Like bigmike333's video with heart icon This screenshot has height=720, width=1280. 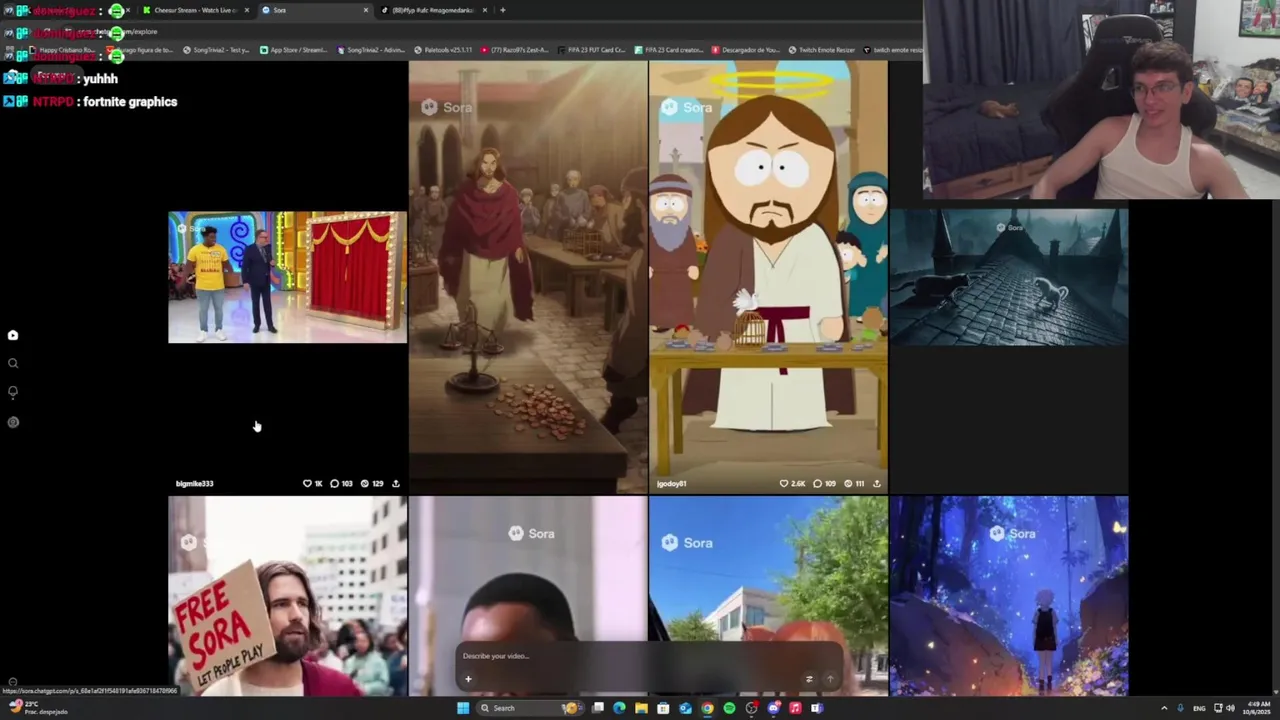308,483
